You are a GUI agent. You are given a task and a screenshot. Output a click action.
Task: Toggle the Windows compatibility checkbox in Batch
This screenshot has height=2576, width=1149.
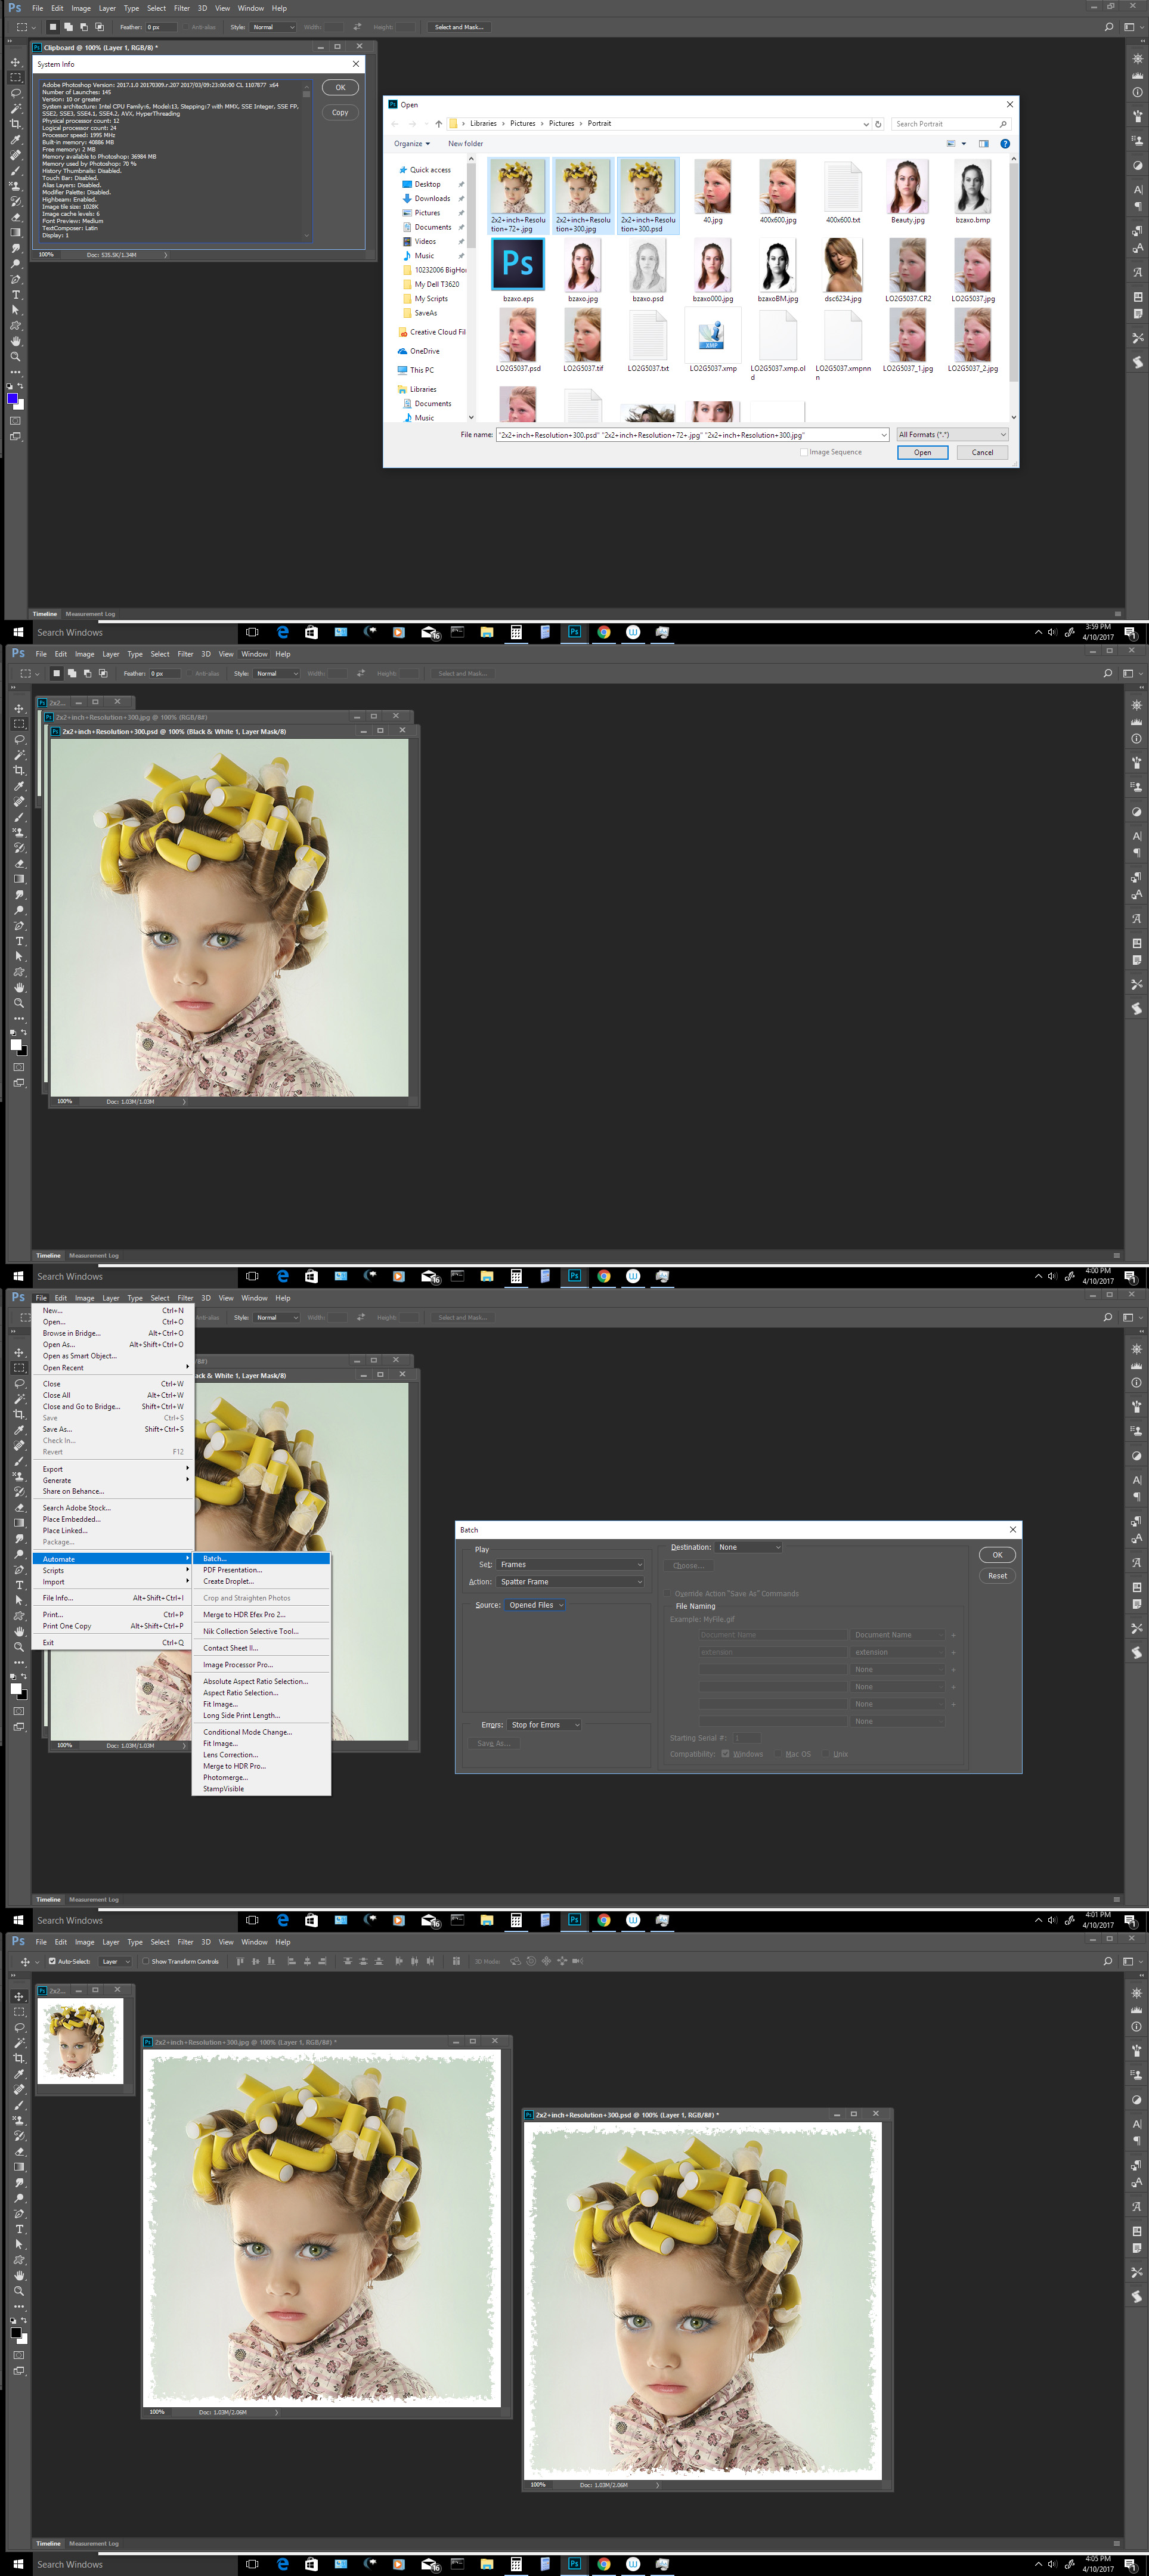[725, 1754]
